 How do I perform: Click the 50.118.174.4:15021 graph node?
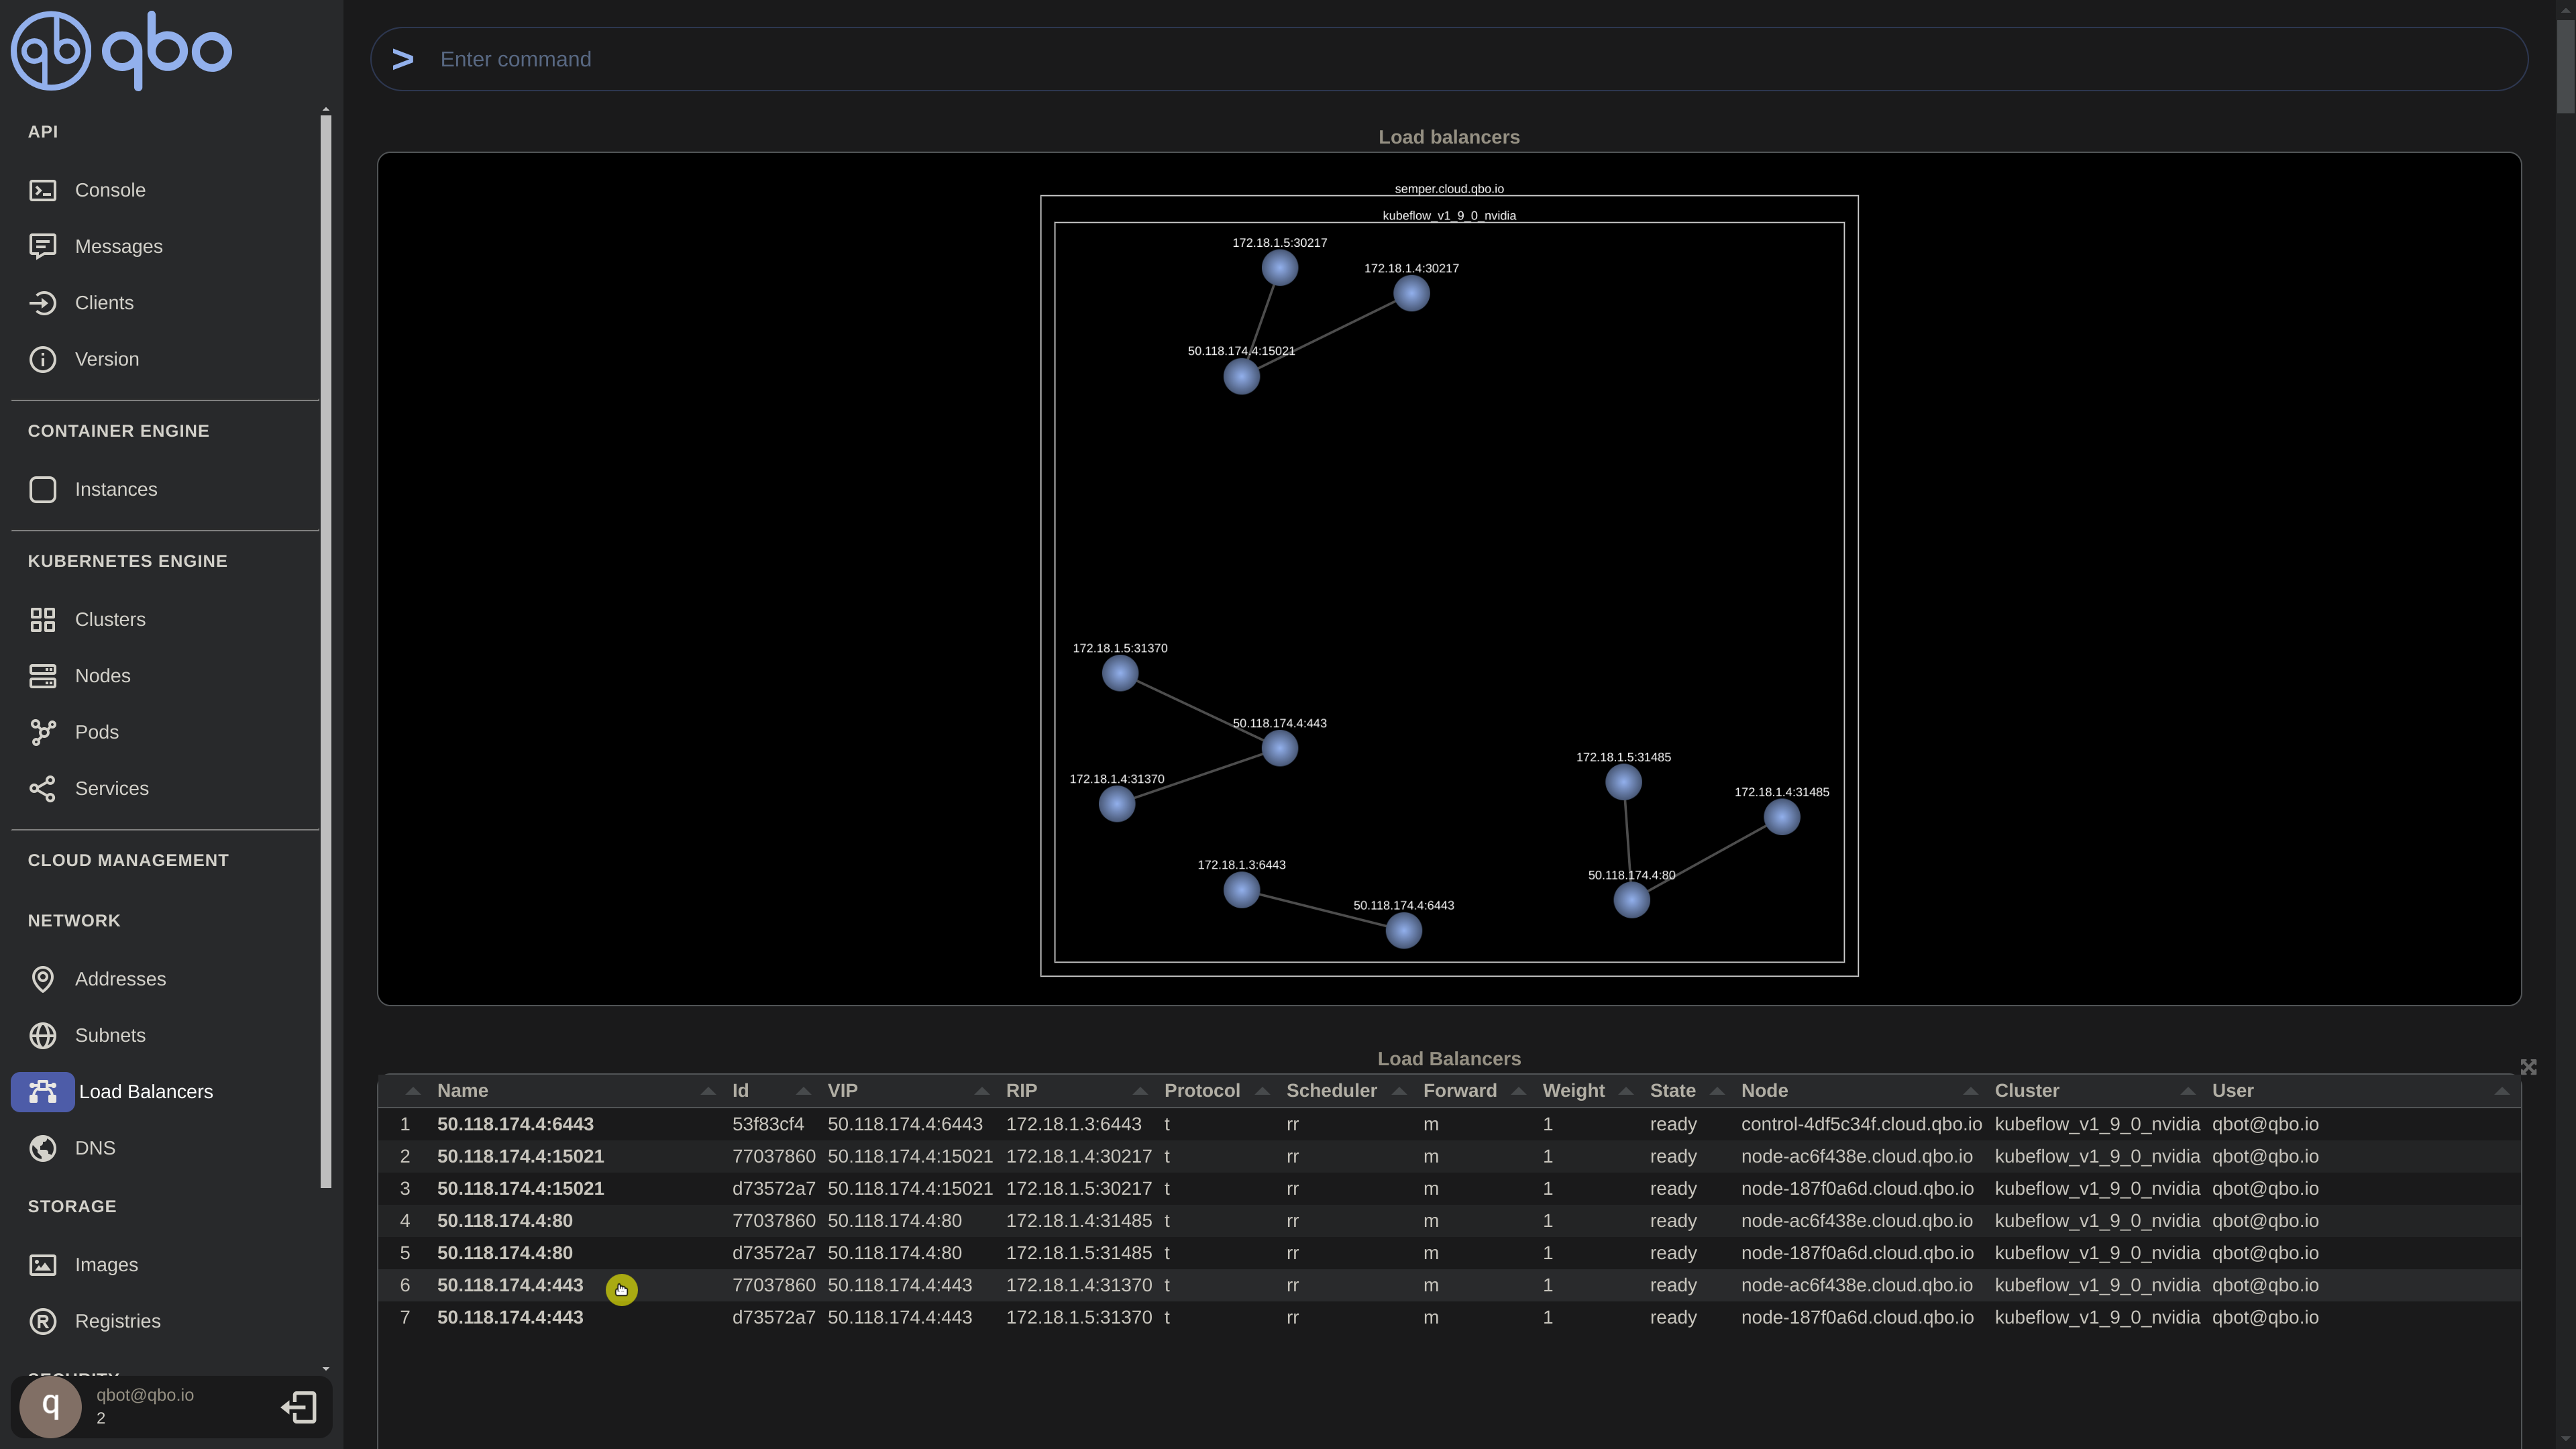(1241, 377)
